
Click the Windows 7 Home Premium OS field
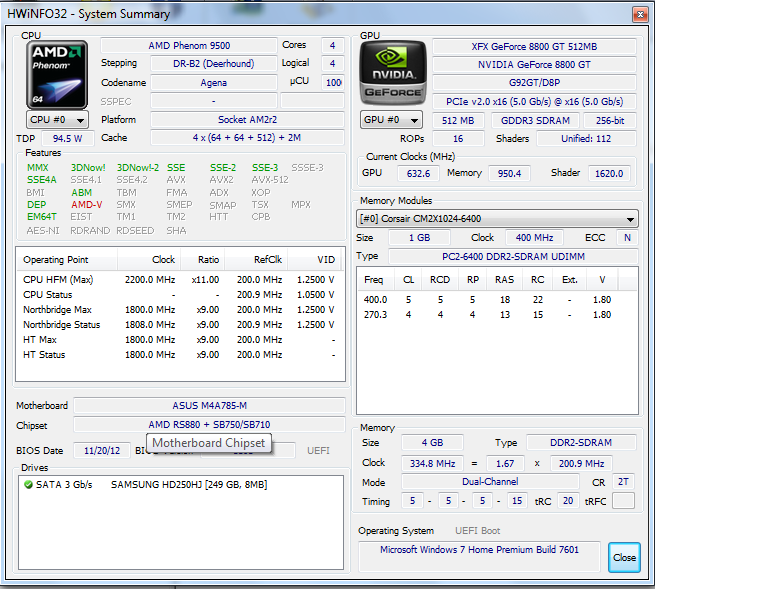click(479, 556)
